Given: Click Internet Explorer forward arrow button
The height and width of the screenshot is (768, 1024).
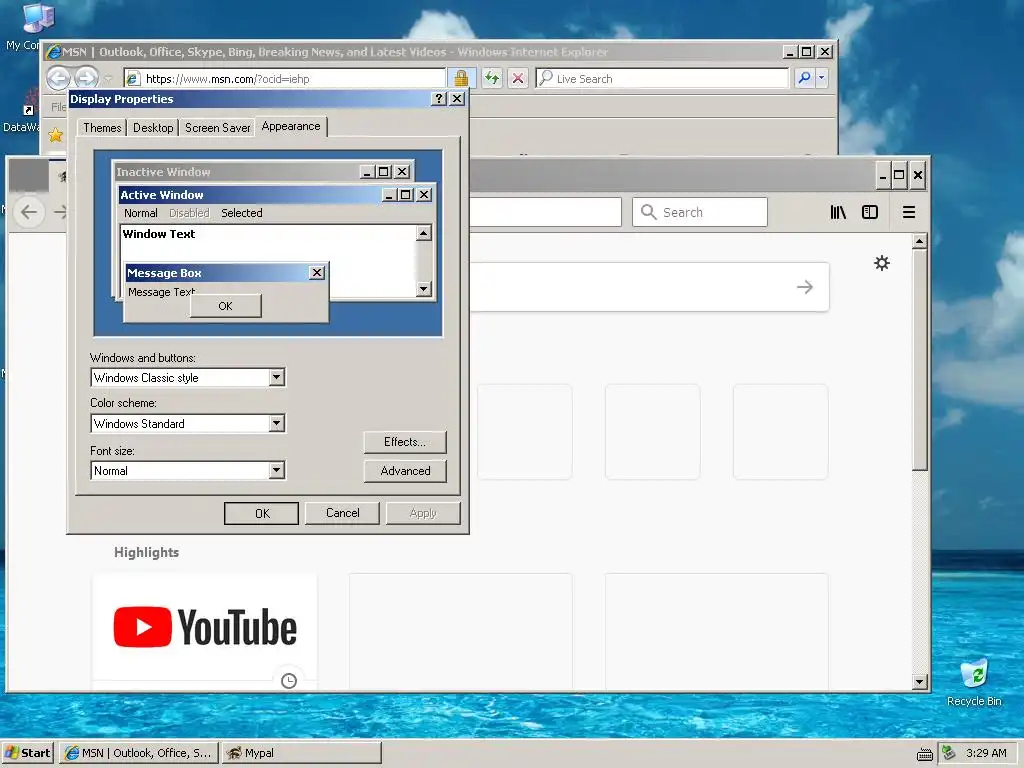Looking at the screenshot, I should 86,78.
